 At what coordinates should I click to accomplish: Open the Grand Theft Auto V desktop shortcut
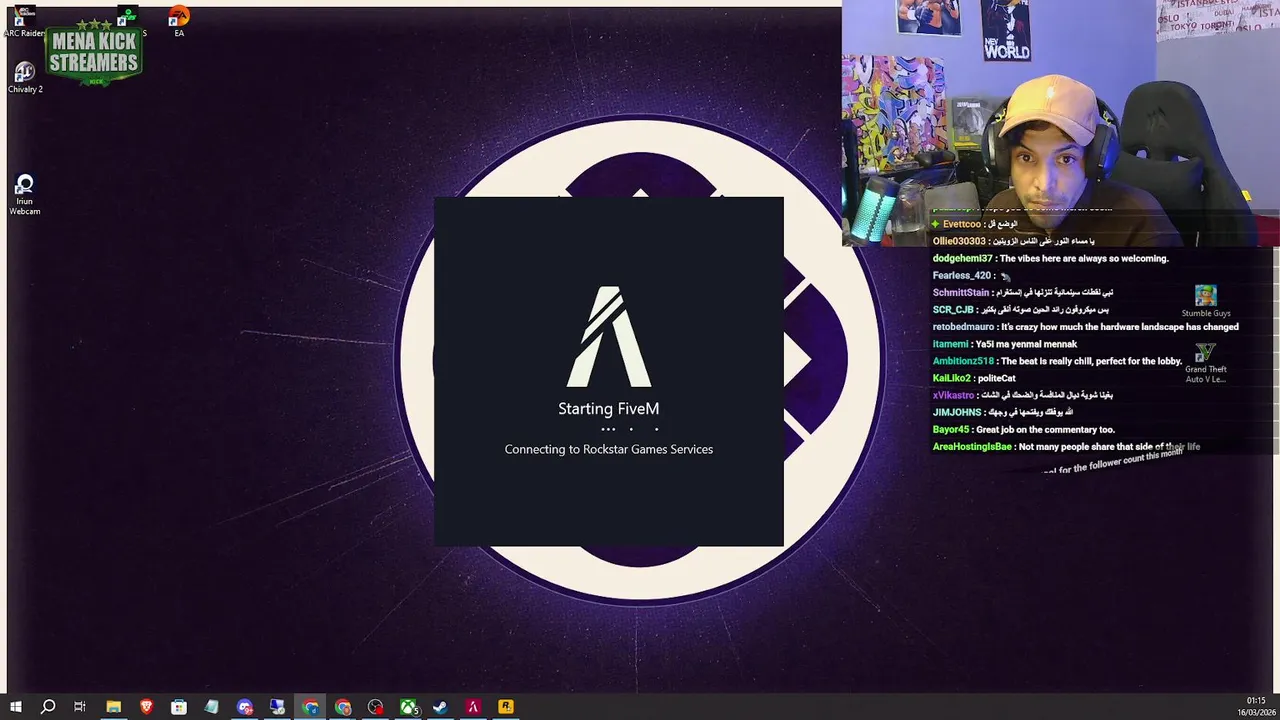pos(1206,364)
